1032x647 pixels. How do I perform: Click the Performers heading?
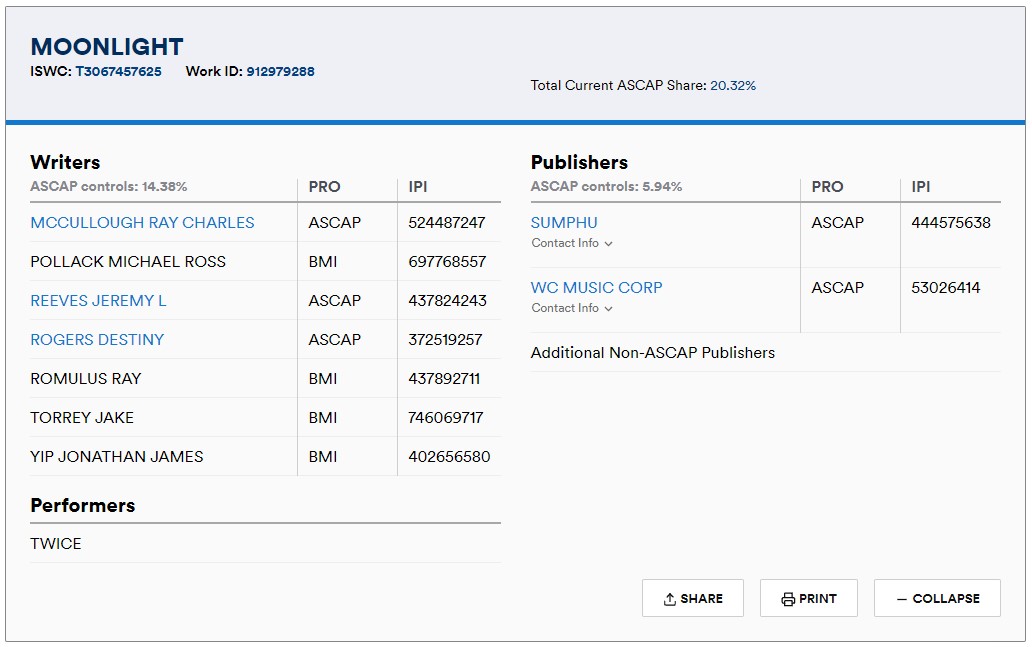(83, 505)
